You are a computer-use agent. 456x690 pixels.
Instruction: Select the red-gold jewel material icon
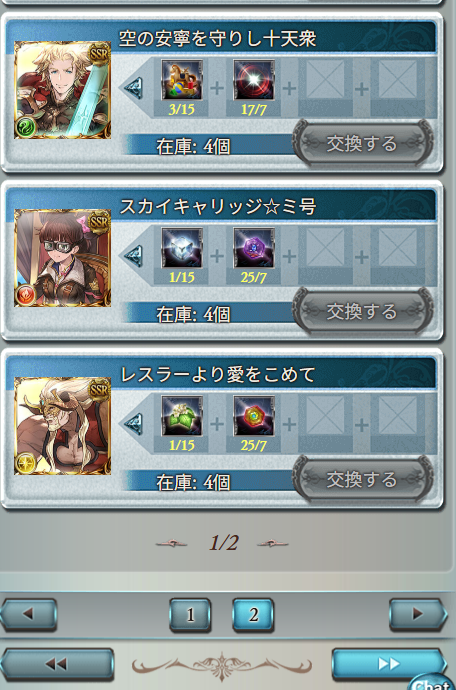254,416
